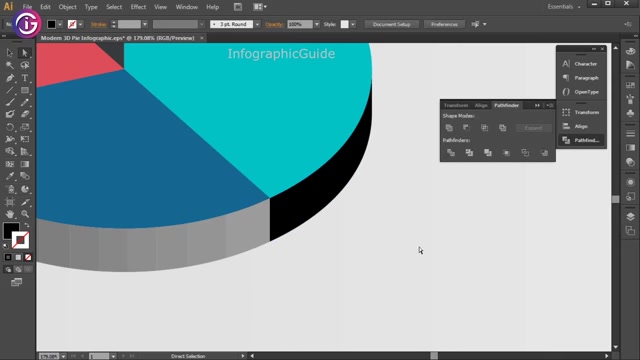Set paint mode to None
Screen dimensions: 640x360
coord(28,257)
